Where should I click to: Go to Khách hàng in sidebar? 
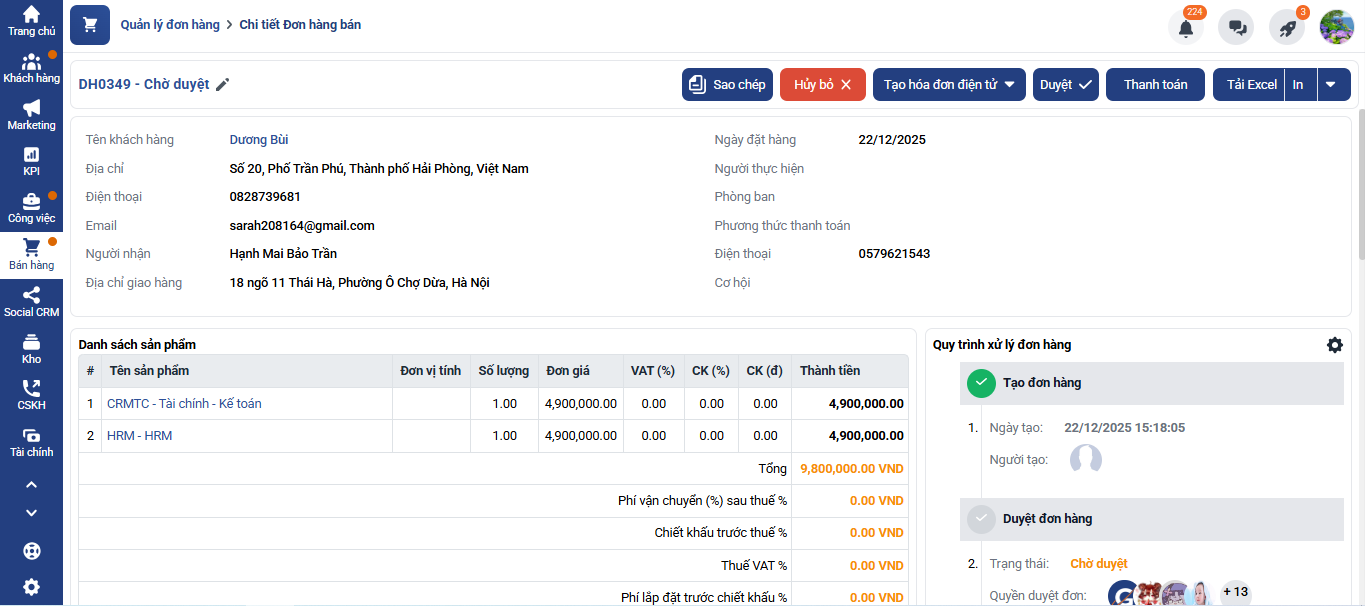[31, 68]
